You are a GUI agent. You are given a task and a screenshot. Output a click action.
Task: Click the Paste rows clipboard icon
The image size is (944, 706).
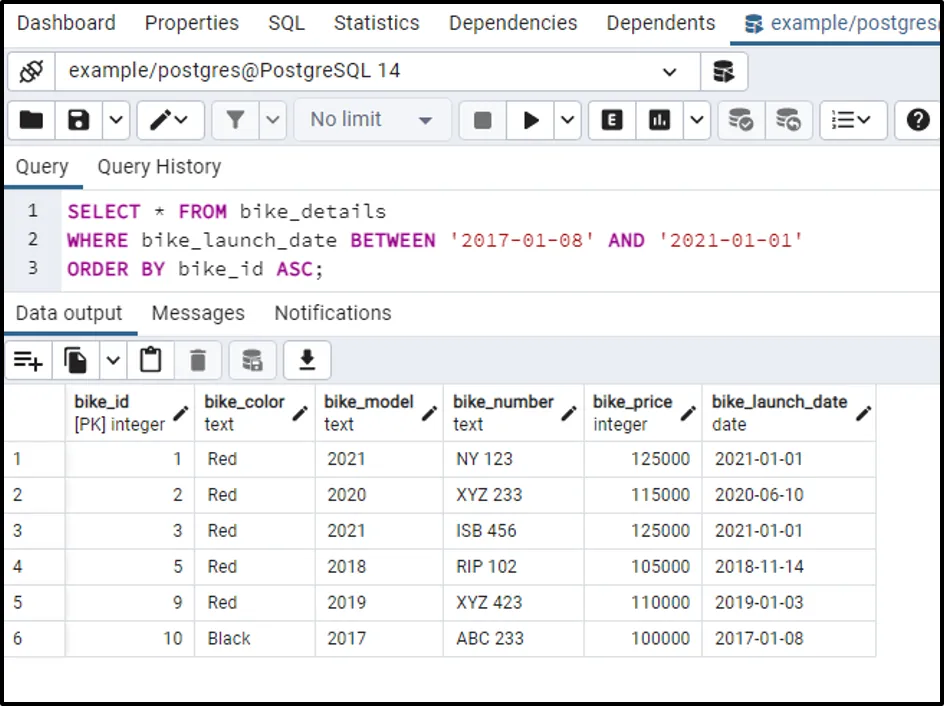click(x=151, y=360)
